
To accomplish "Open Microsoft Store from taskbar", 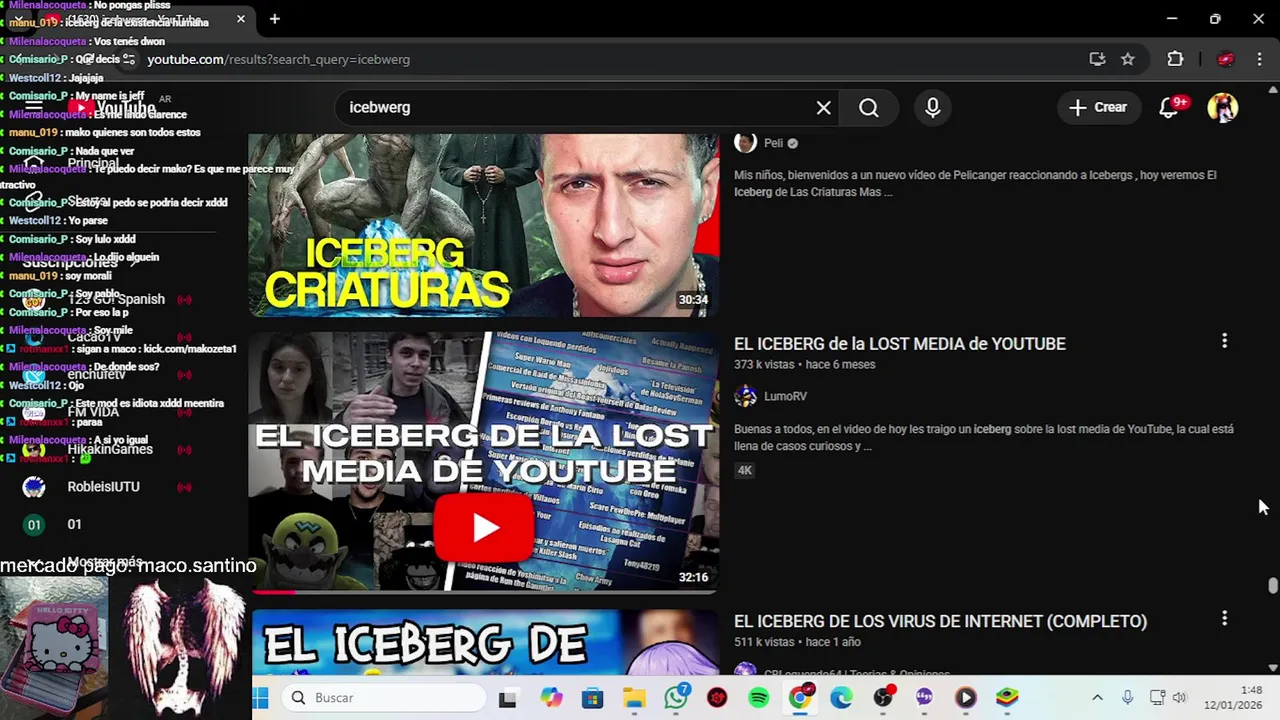I will [x=593, y=698].
